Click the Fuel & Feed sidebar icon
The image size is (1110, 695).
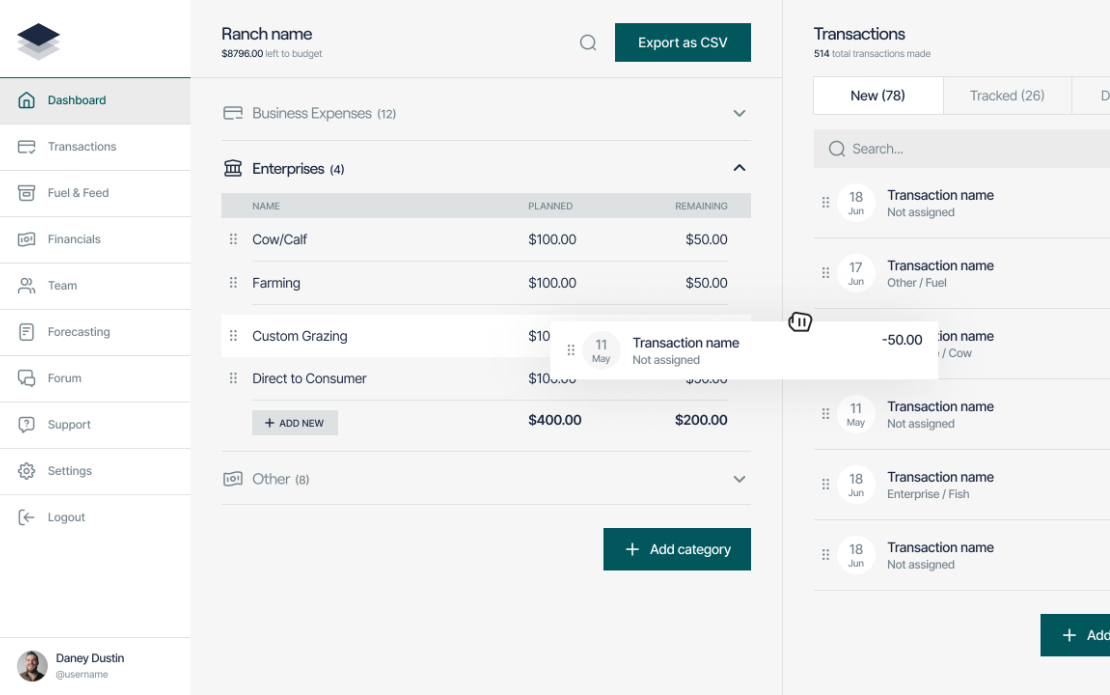click(x=26, y=193)
